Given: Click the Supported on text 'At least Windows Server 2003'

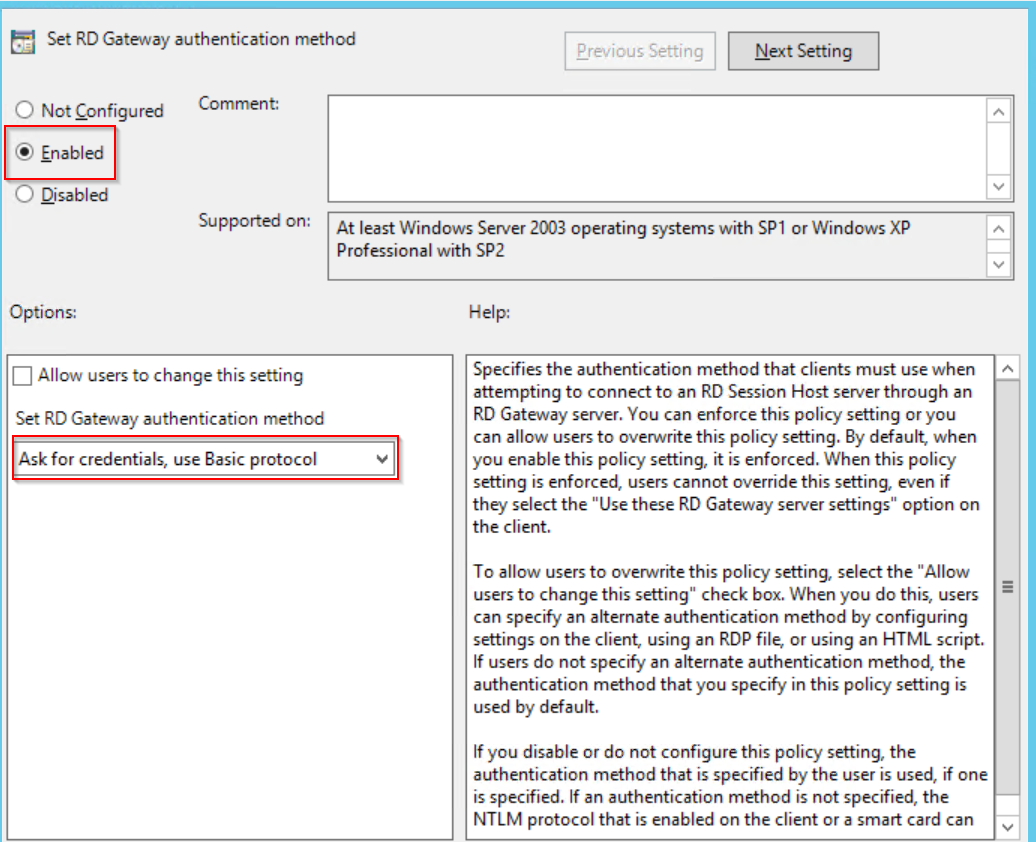Looking at the screenshot, I should (x=451, y=228).
